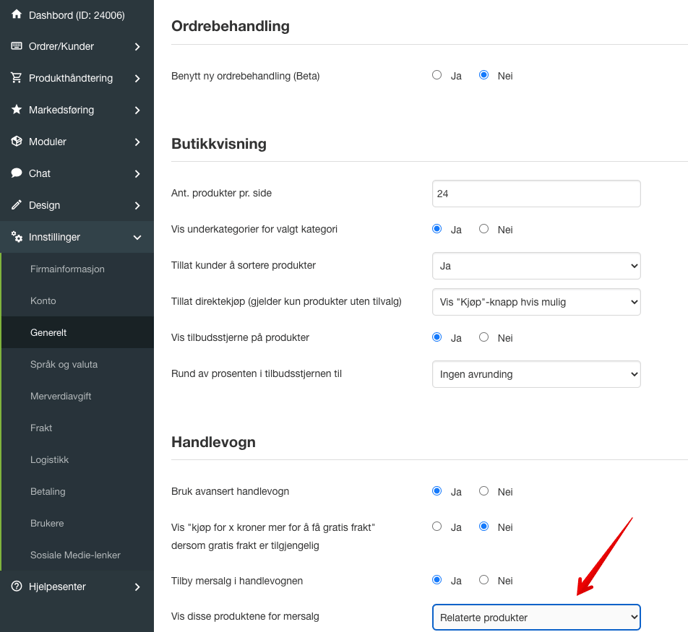Click the Markedsføring star icon
The image size is (688, 632).
pyautogui.click(x=17, y=109)
